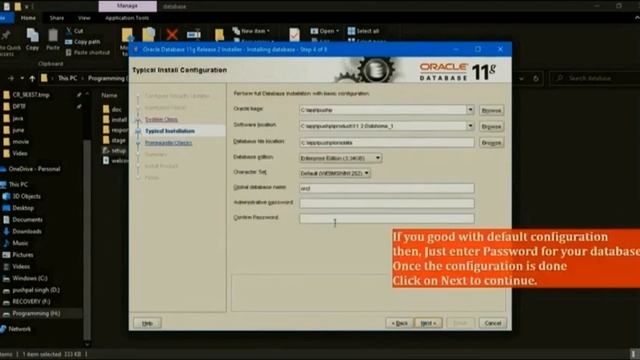Click the Help button in installer
This screenshot has width=640, height=360.
point(147,323)
